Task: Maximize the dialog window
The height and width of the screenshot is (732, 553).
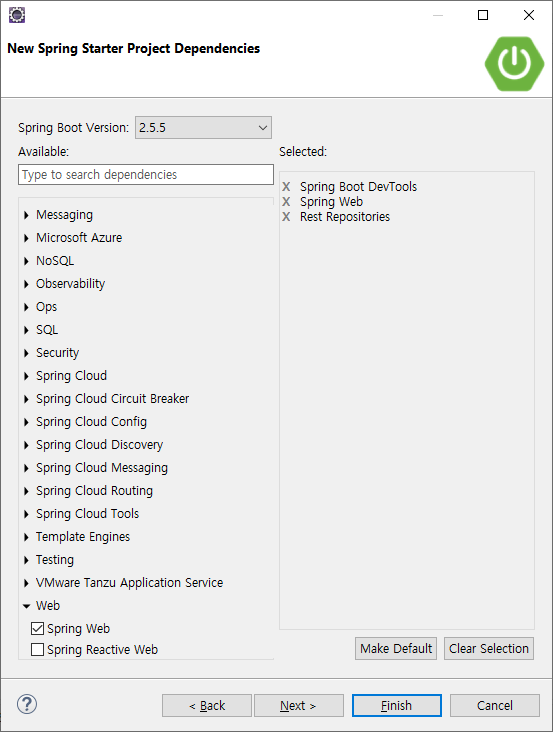Action: pos(483,15)
